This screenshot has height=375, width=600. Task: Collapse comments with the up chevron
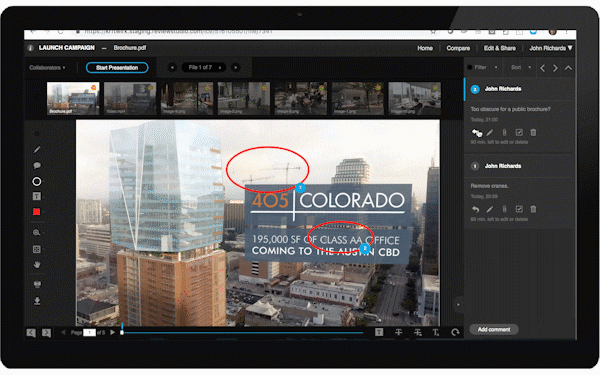(568, 68)
